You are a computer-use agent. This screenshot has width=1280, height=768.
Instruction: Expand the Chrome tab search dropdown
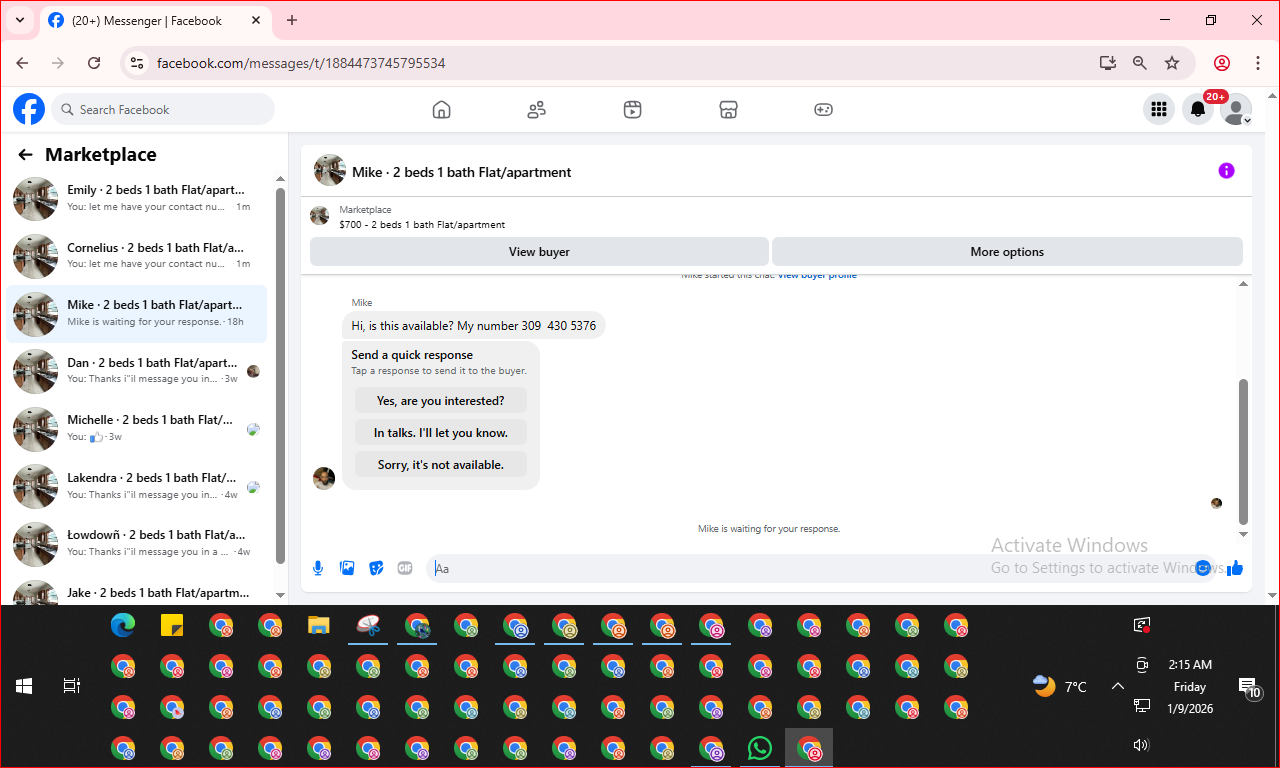tap(19, 20)
